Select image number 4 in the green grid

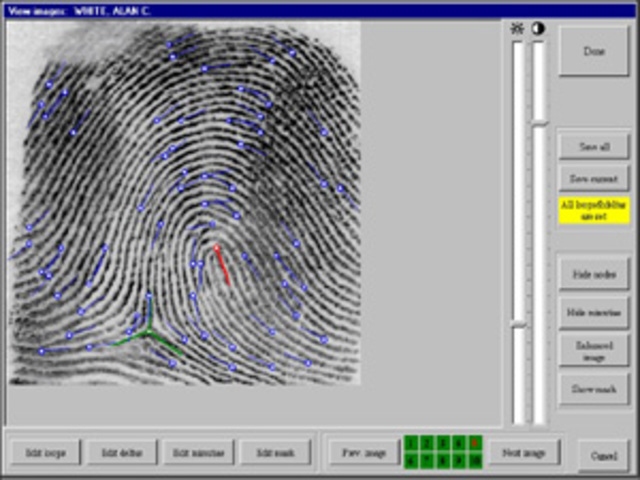click(459, 443)
